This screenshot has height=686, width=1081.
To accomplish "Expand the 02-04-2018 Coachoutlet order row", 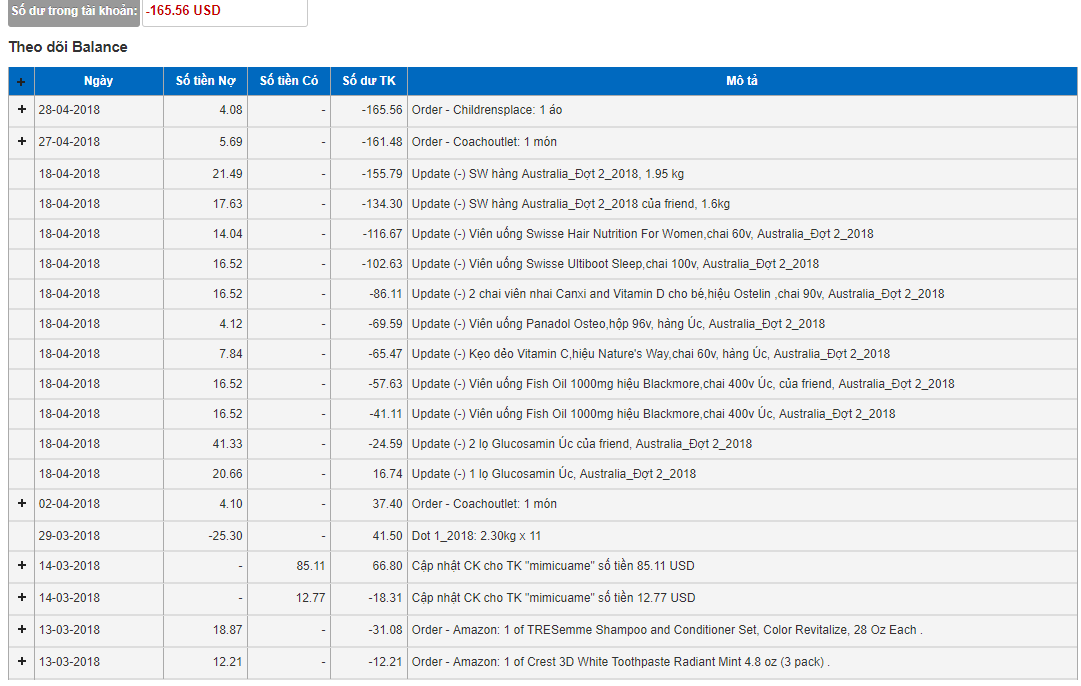I will click(21, 504).
